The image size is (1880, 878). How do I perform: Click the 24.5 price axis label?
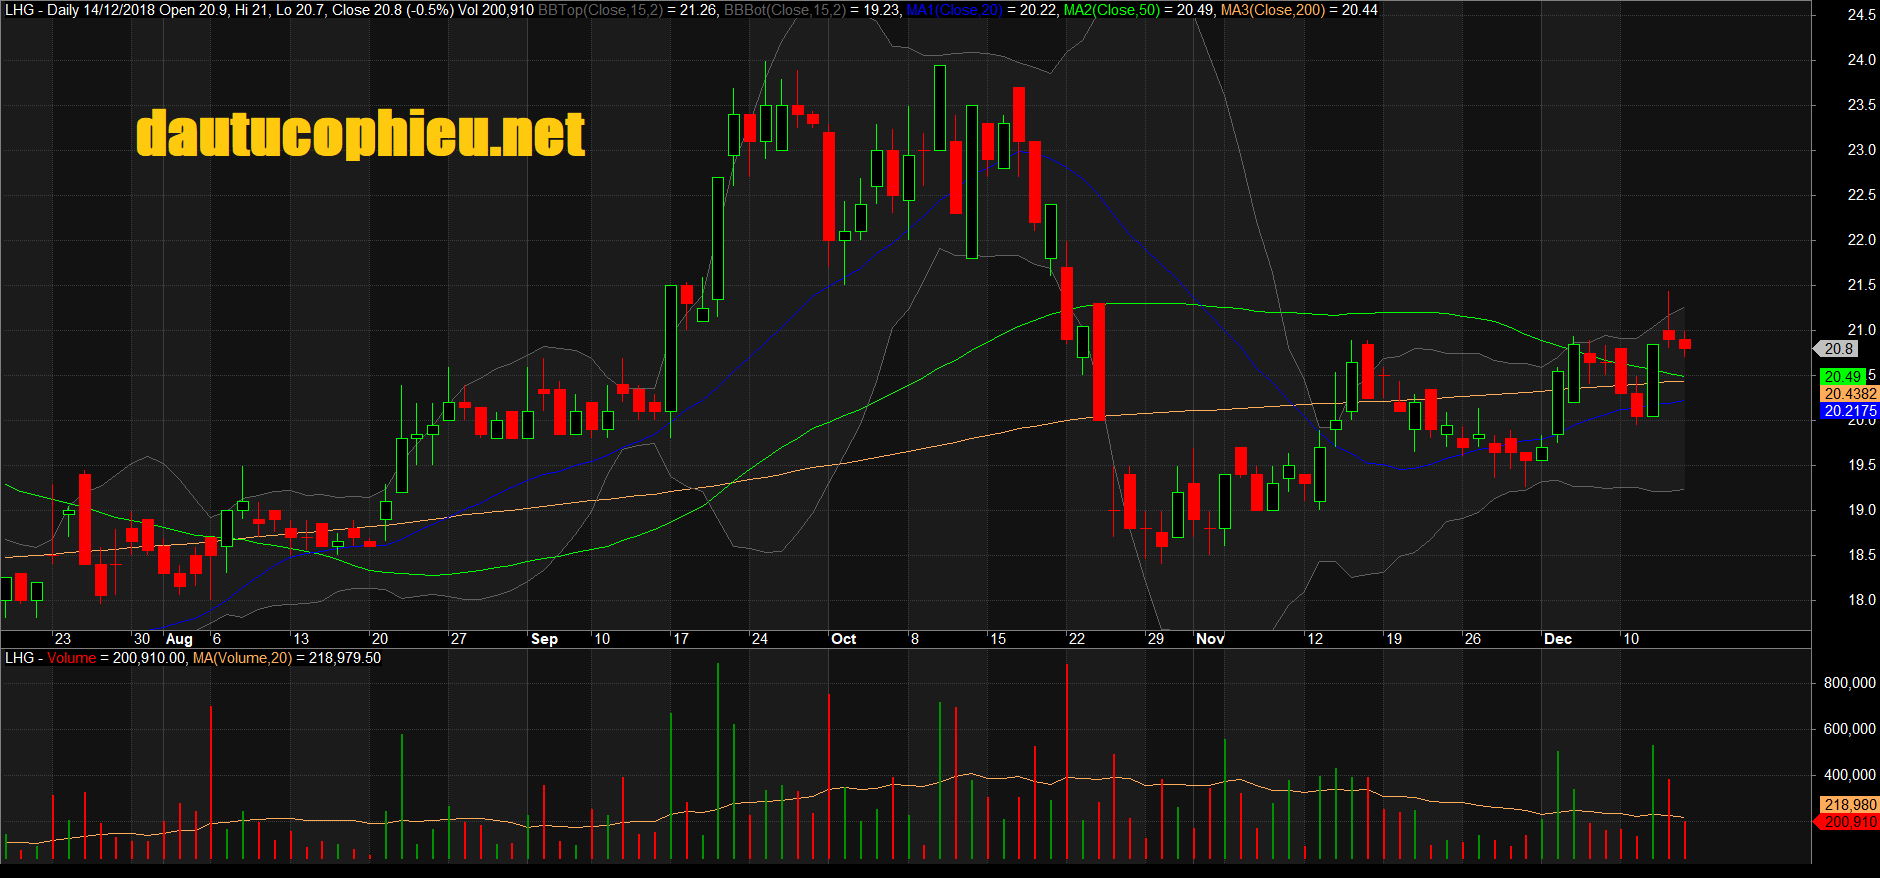1861,15
